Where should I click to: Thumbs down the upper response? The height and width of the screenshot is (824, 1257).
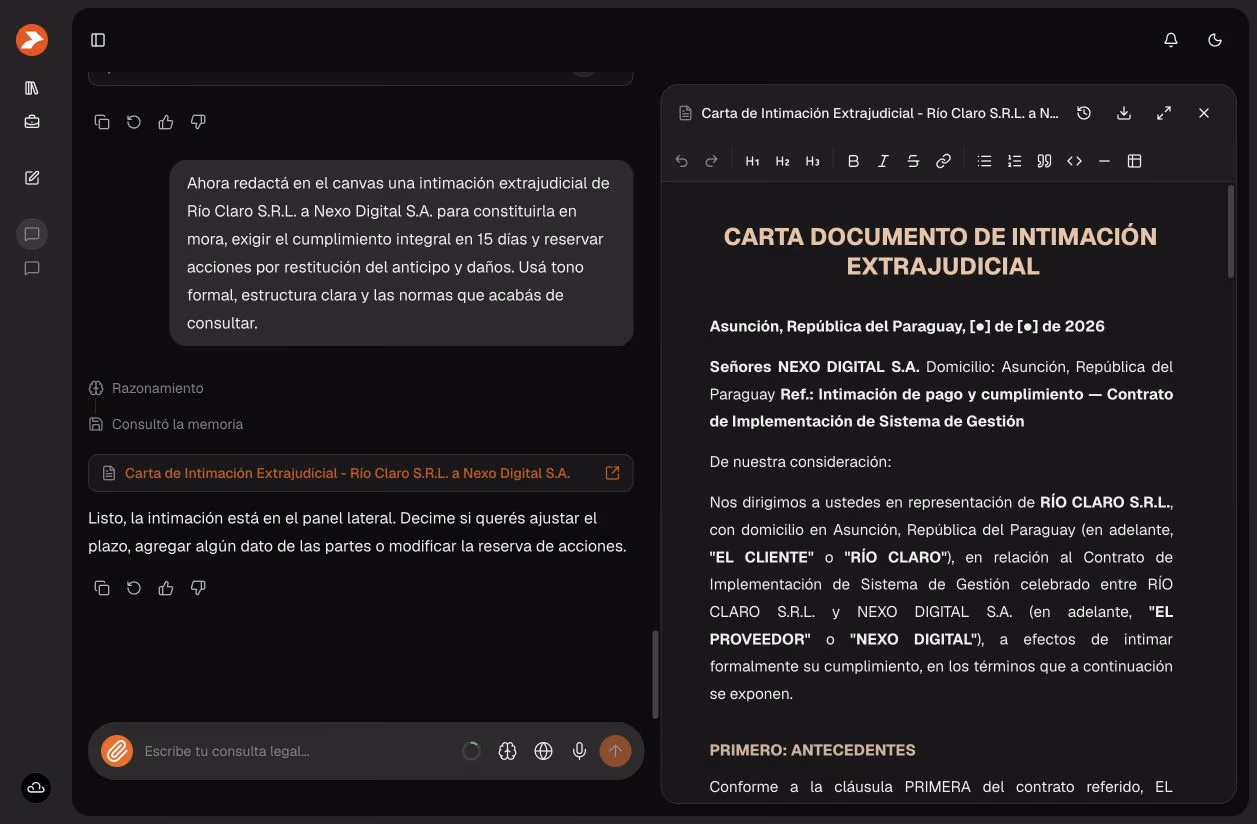pyautogui.click(x=198, y=122)
